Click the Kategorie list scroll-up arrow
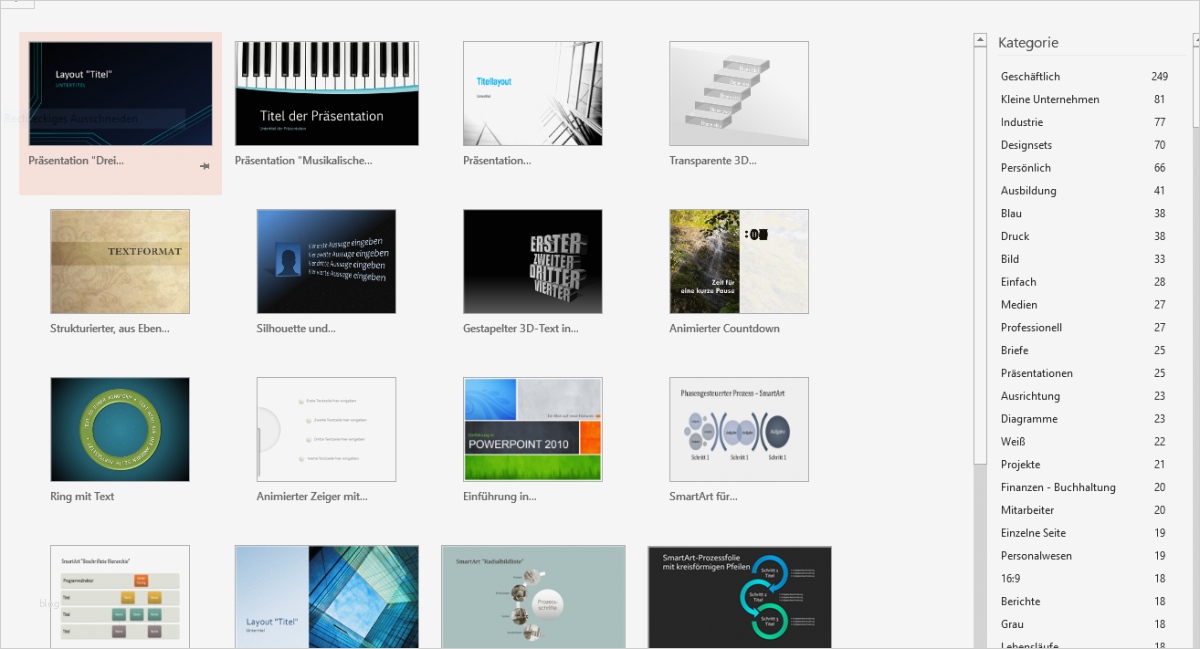1200x649 pixels. tap(980, 39)
